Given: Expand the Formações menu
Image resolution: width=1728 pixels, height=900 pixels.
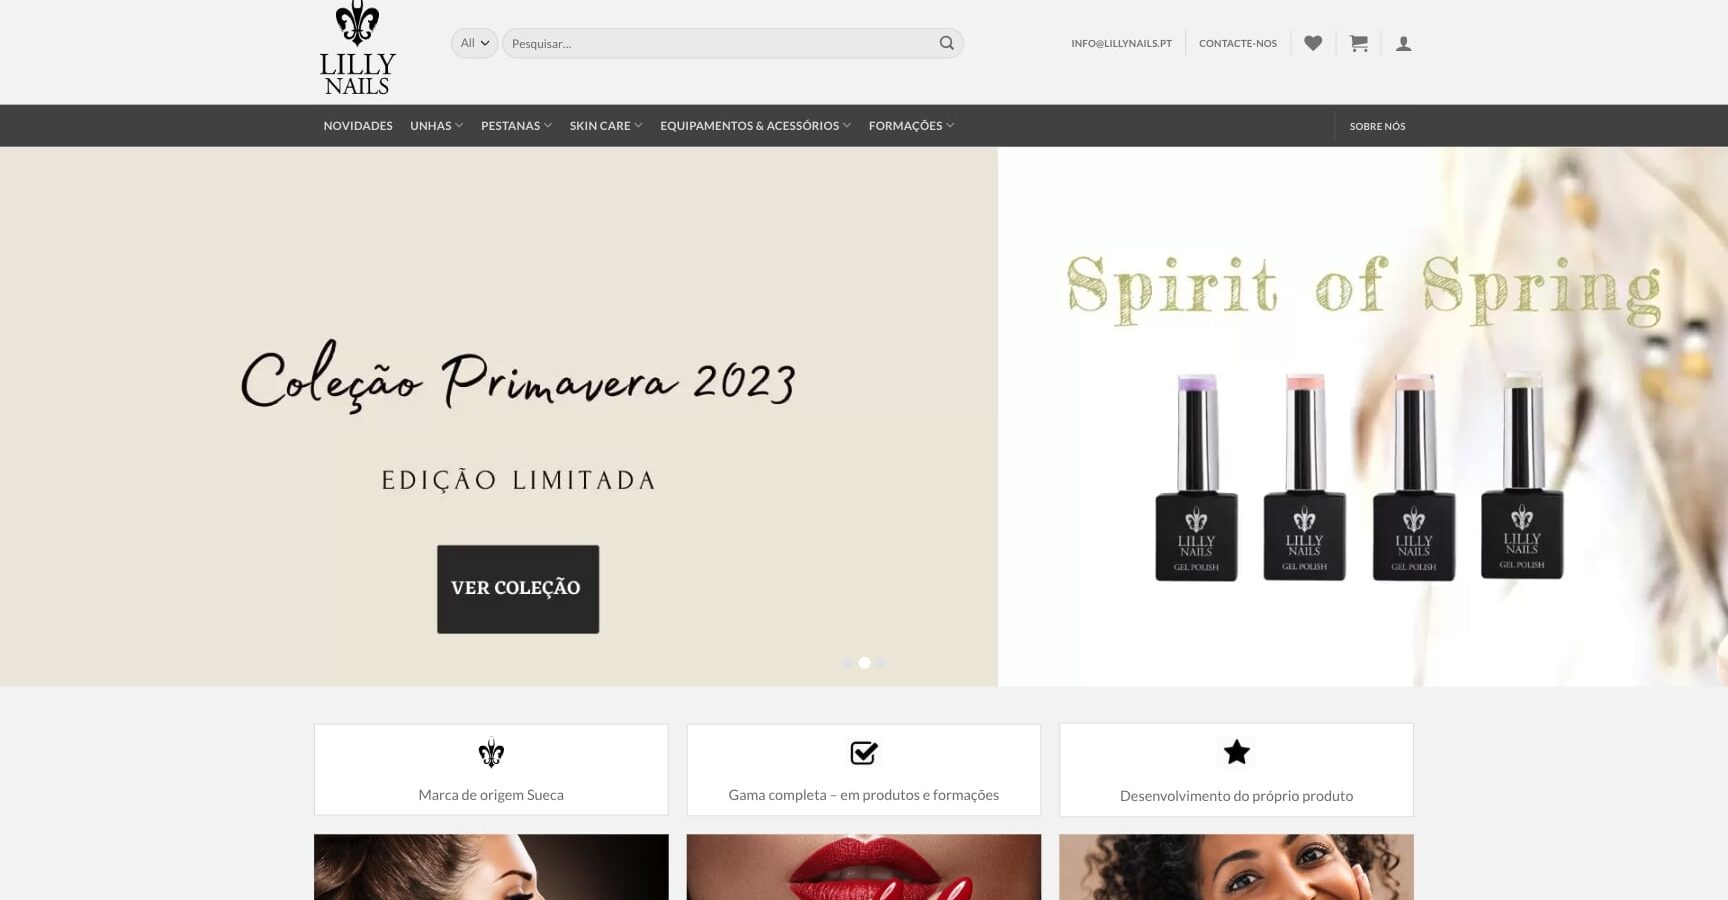Looking at the screenshot, I should [911, 126].
